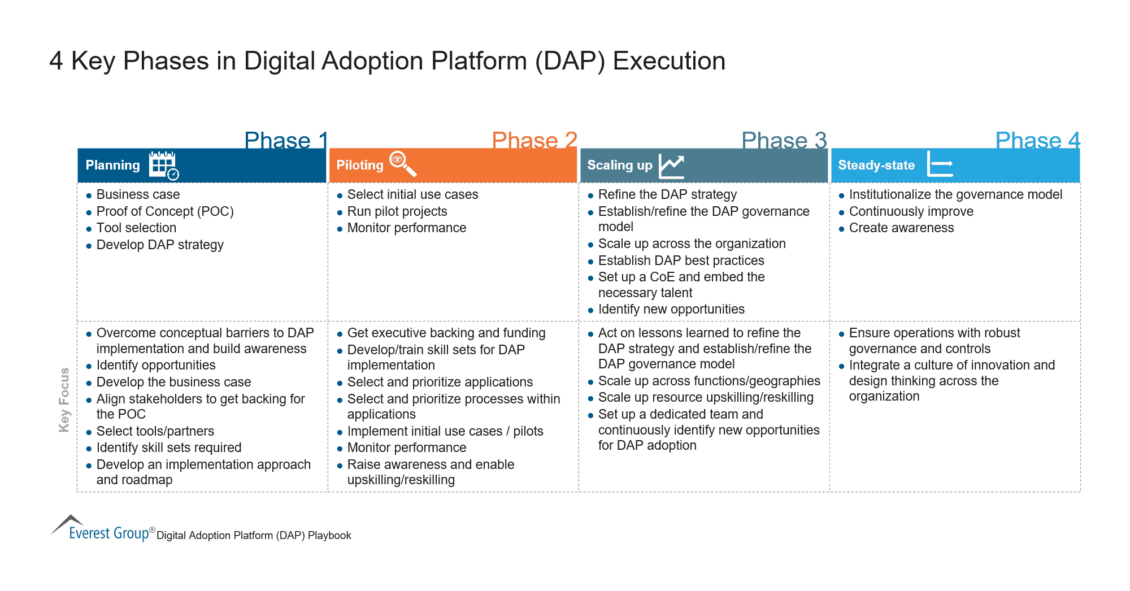The image size is (1130, 591).
Task: Select the 'Run pilot projects' bullet
Action: (397, 212)
